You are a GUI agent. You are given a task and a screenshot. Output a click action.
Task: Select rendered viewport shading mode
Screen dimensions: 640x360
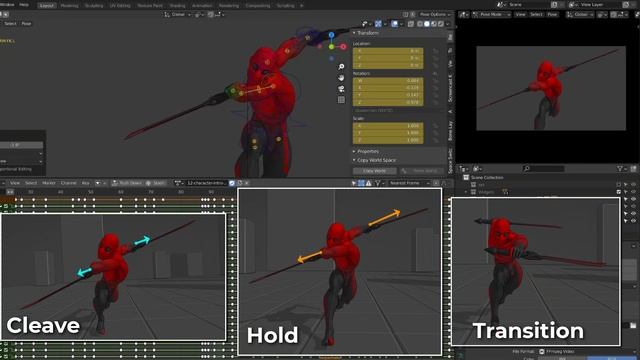(x=440, y=24)
